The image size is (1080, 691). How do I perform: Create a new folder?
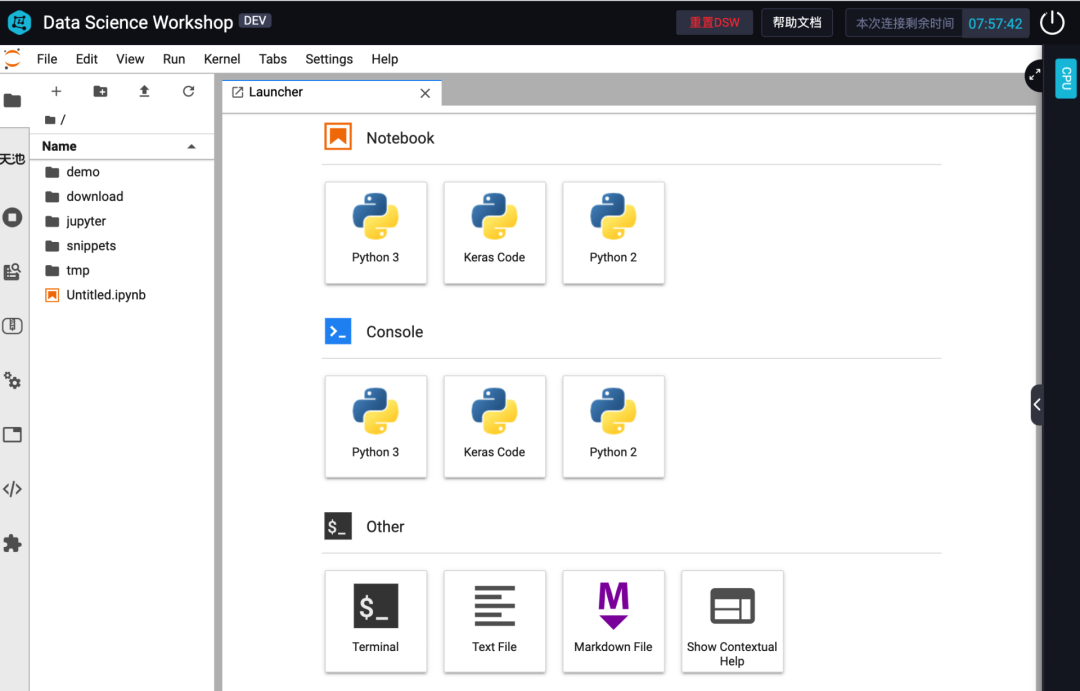[101, 91]
